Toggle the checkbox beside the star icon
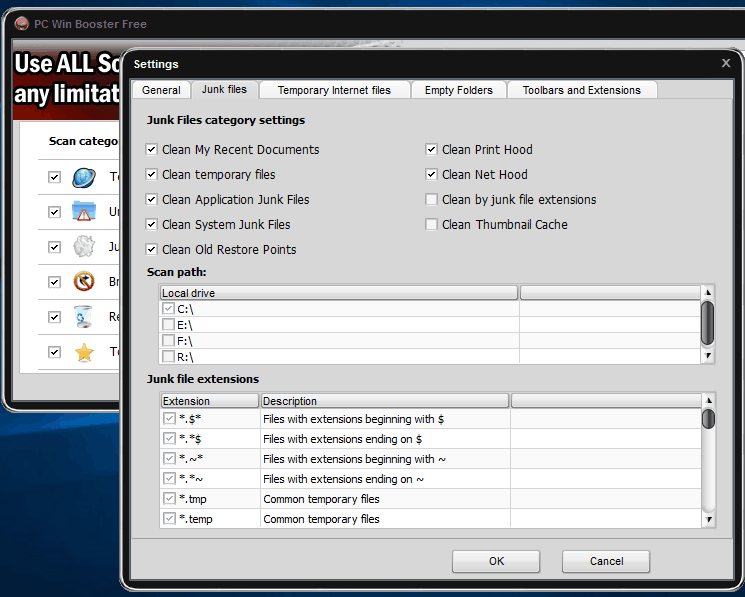 point(54,352)
